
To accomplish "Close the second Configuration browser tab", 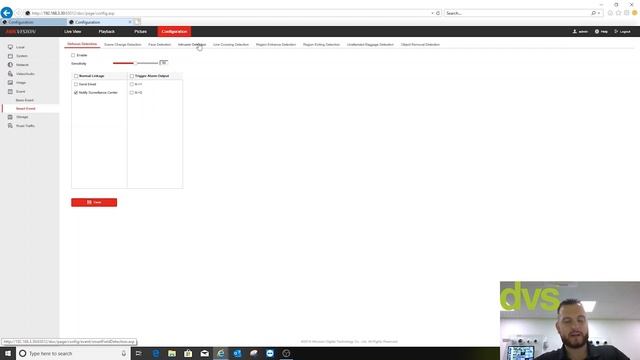I will tap(130, 22).
